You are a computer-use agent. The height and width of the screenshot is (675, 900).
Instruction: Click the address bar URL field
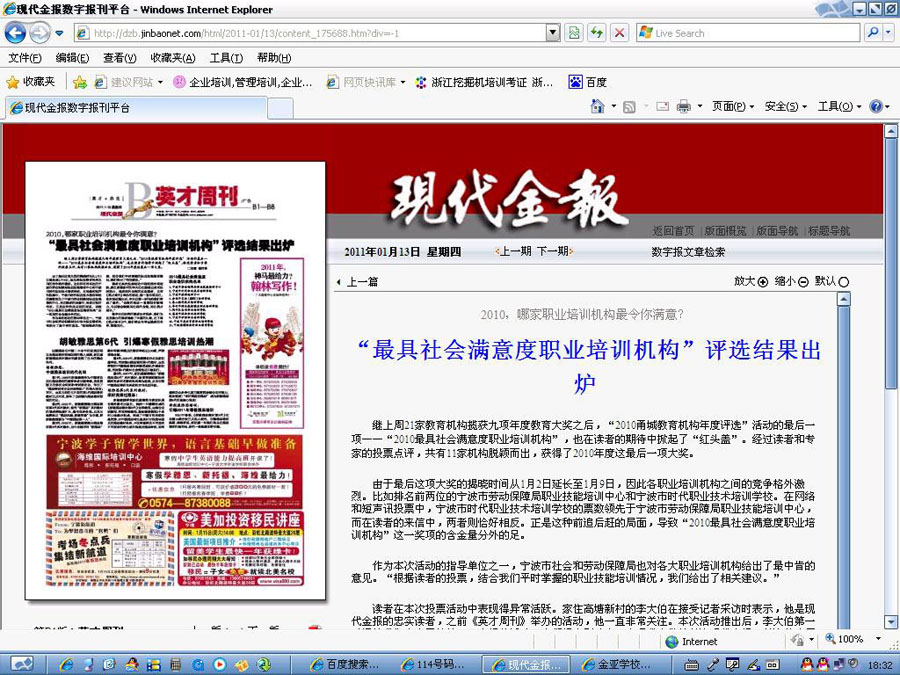click(310, 33)
